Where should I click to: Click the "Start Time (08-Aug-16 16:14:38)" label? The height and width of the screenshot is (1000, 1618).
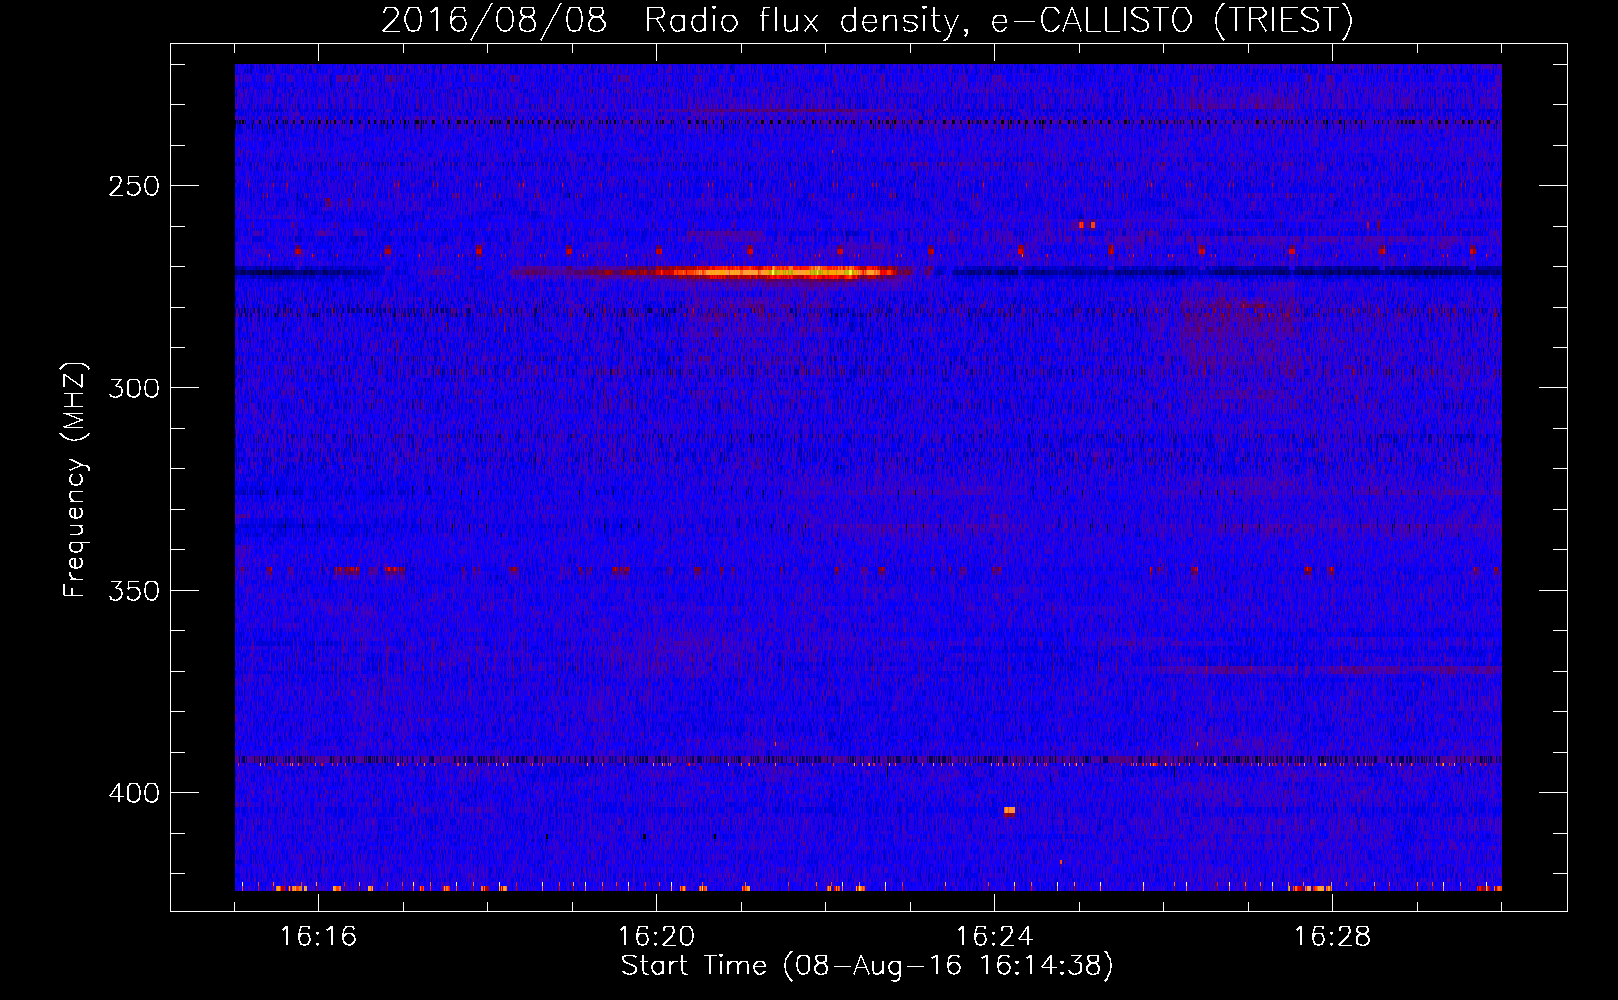click(x=867, y=966)
